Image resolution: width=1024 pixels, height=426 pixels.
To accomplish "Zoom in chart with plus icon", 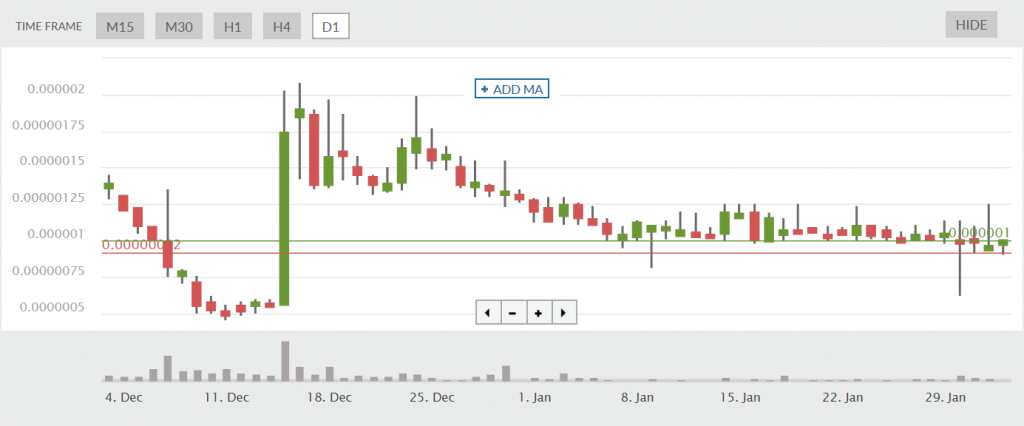I will click(539, 313).
